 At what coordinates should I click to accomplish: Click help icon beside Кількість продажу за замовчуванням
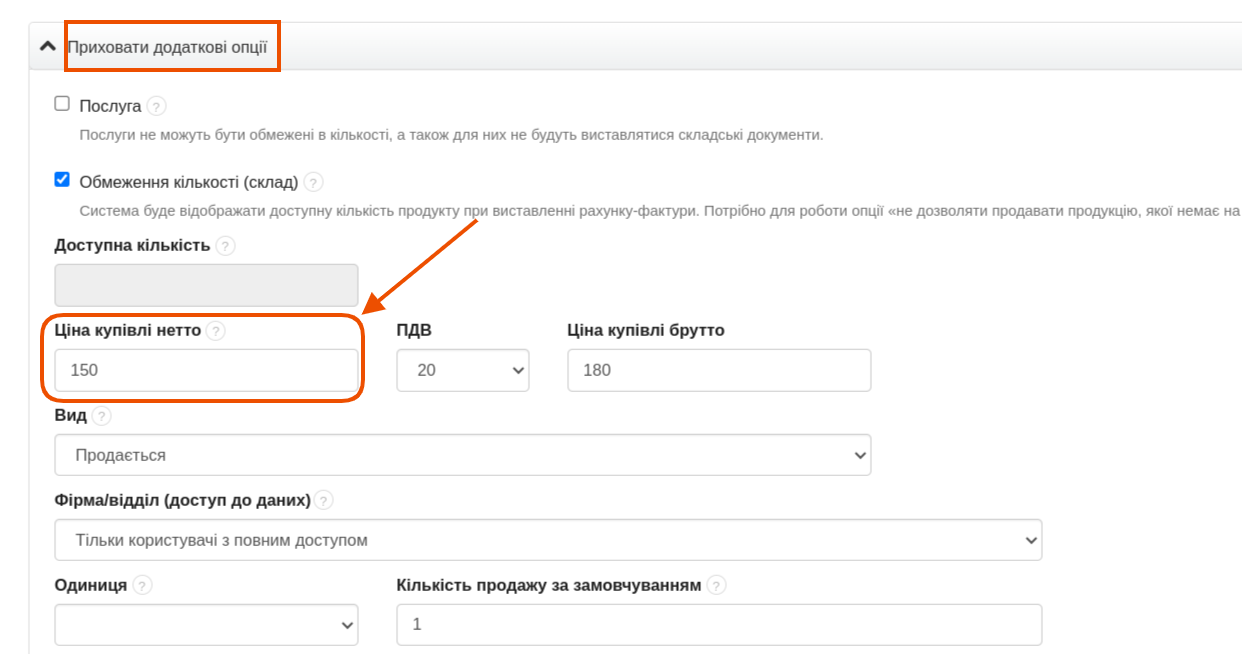coord(717,585)
